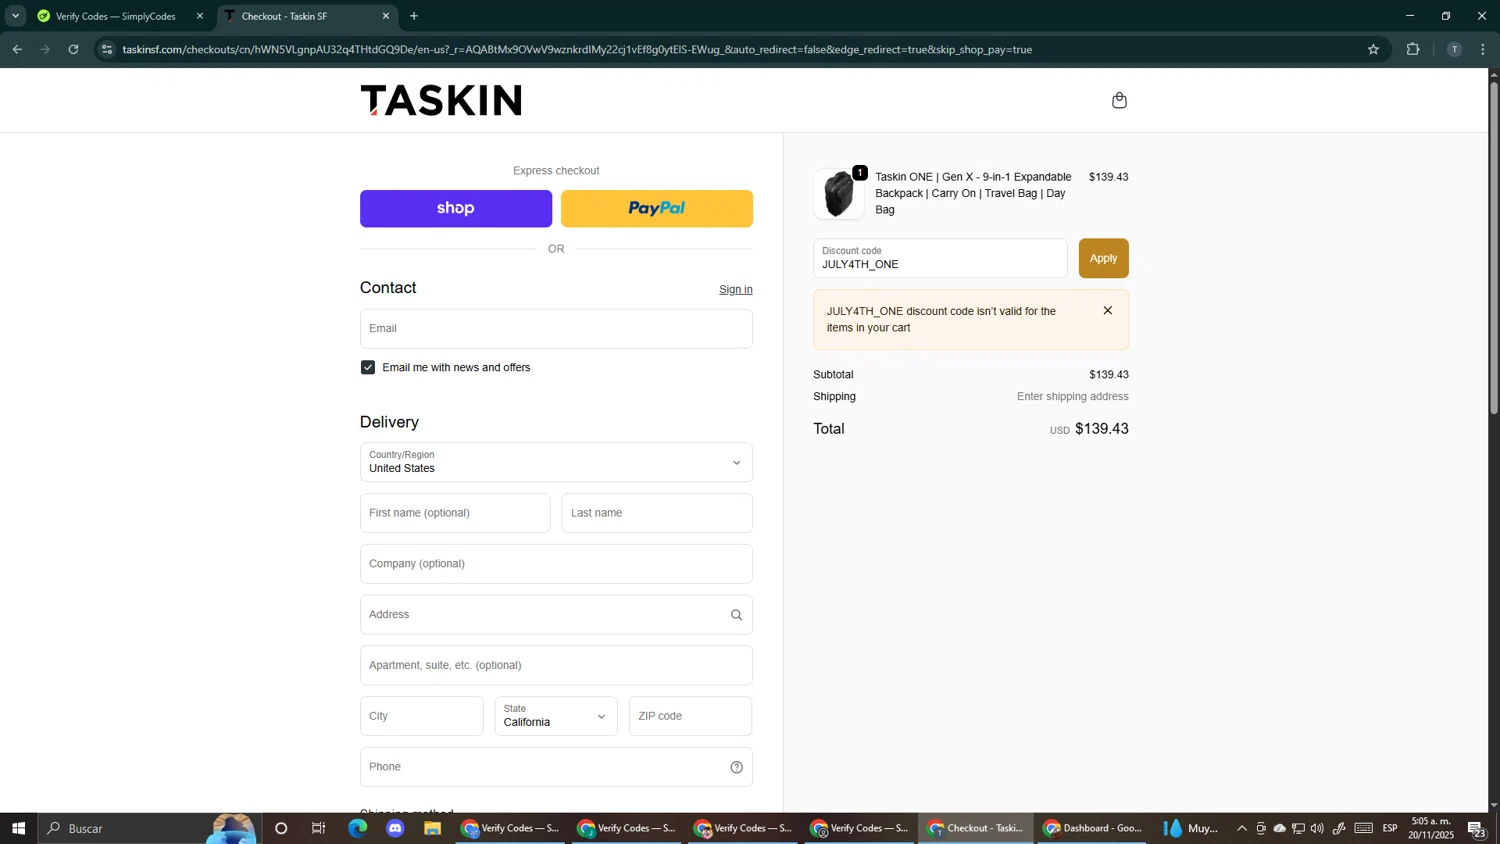Screen dimensions: 1500x844
Task: Show hidden system tray icons
Action: point(1242,828)
